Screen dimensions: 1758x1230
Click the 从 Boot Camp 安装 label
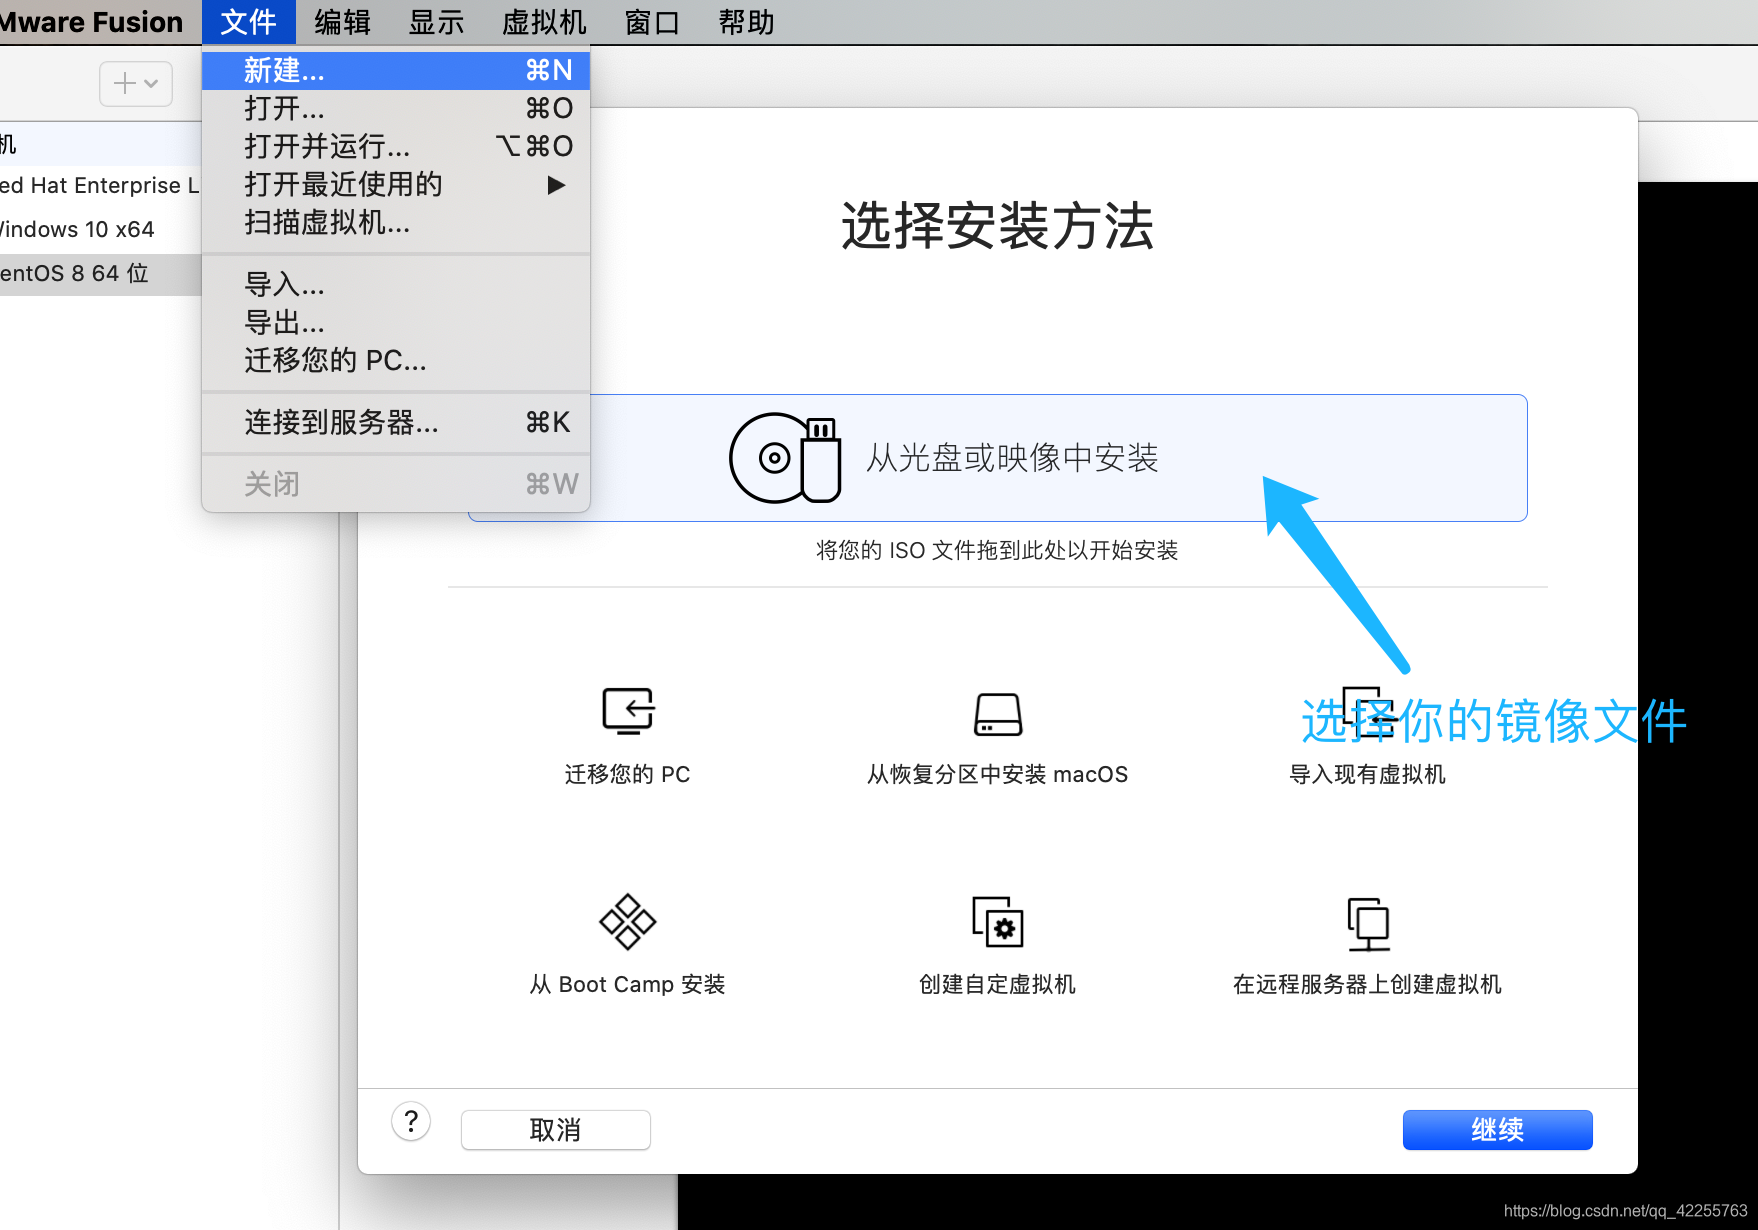pyautogui.click(x=628, y=984)
